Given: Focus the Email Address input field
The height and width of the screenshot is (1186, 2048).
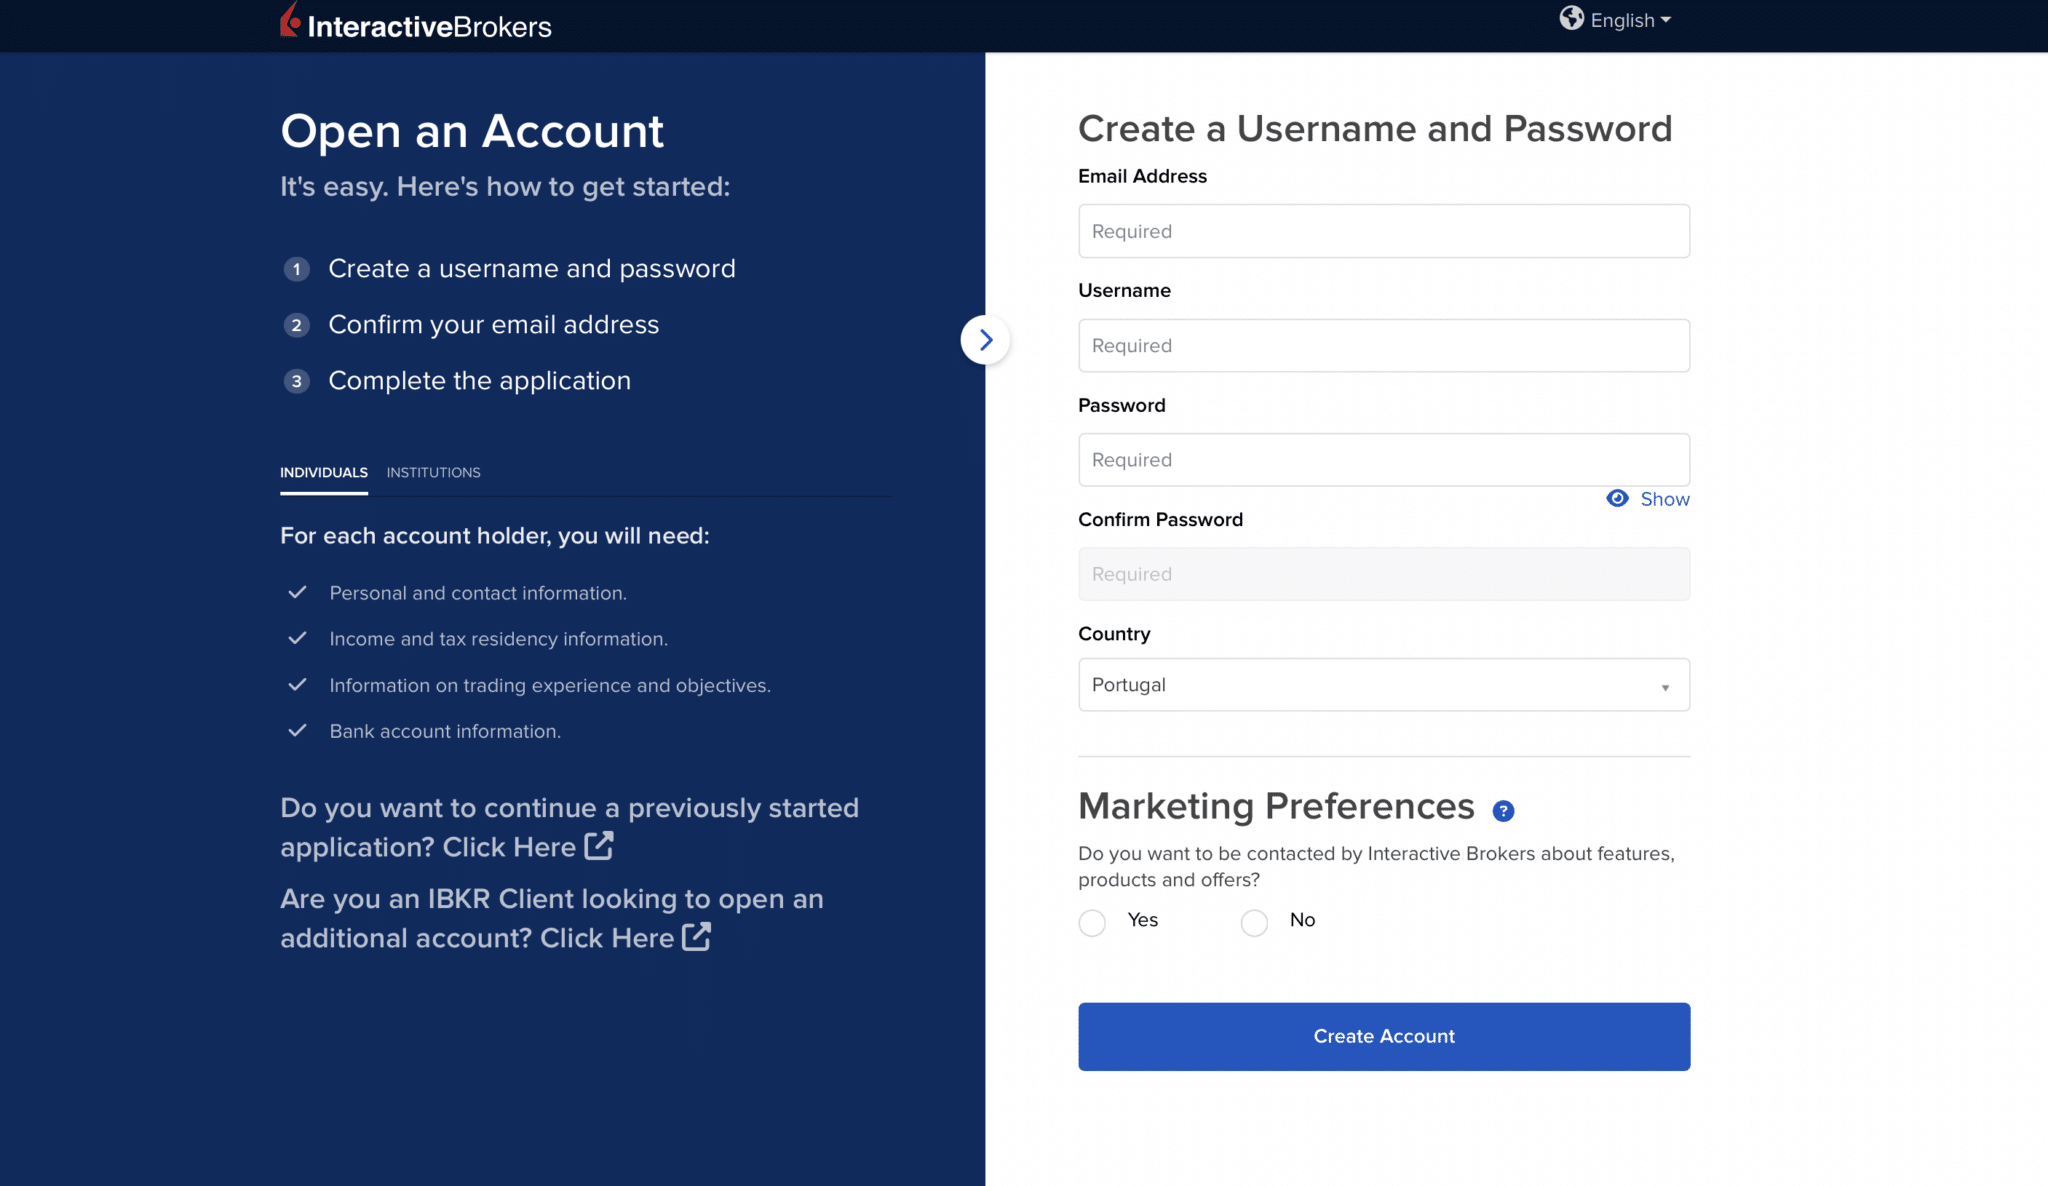Looking at the screenshot, I should [x=1384, y=231].
